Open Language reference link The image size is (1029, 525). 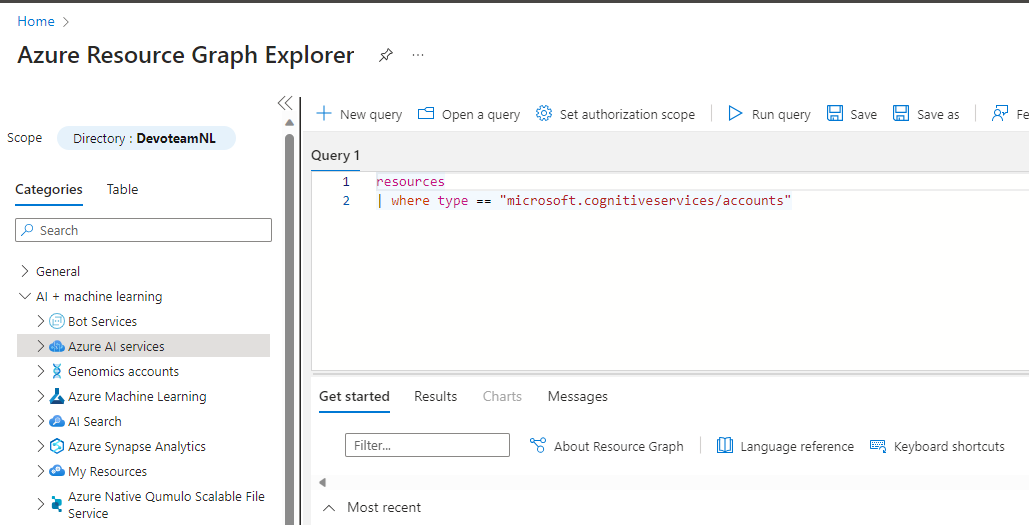(x=797, y=446)
